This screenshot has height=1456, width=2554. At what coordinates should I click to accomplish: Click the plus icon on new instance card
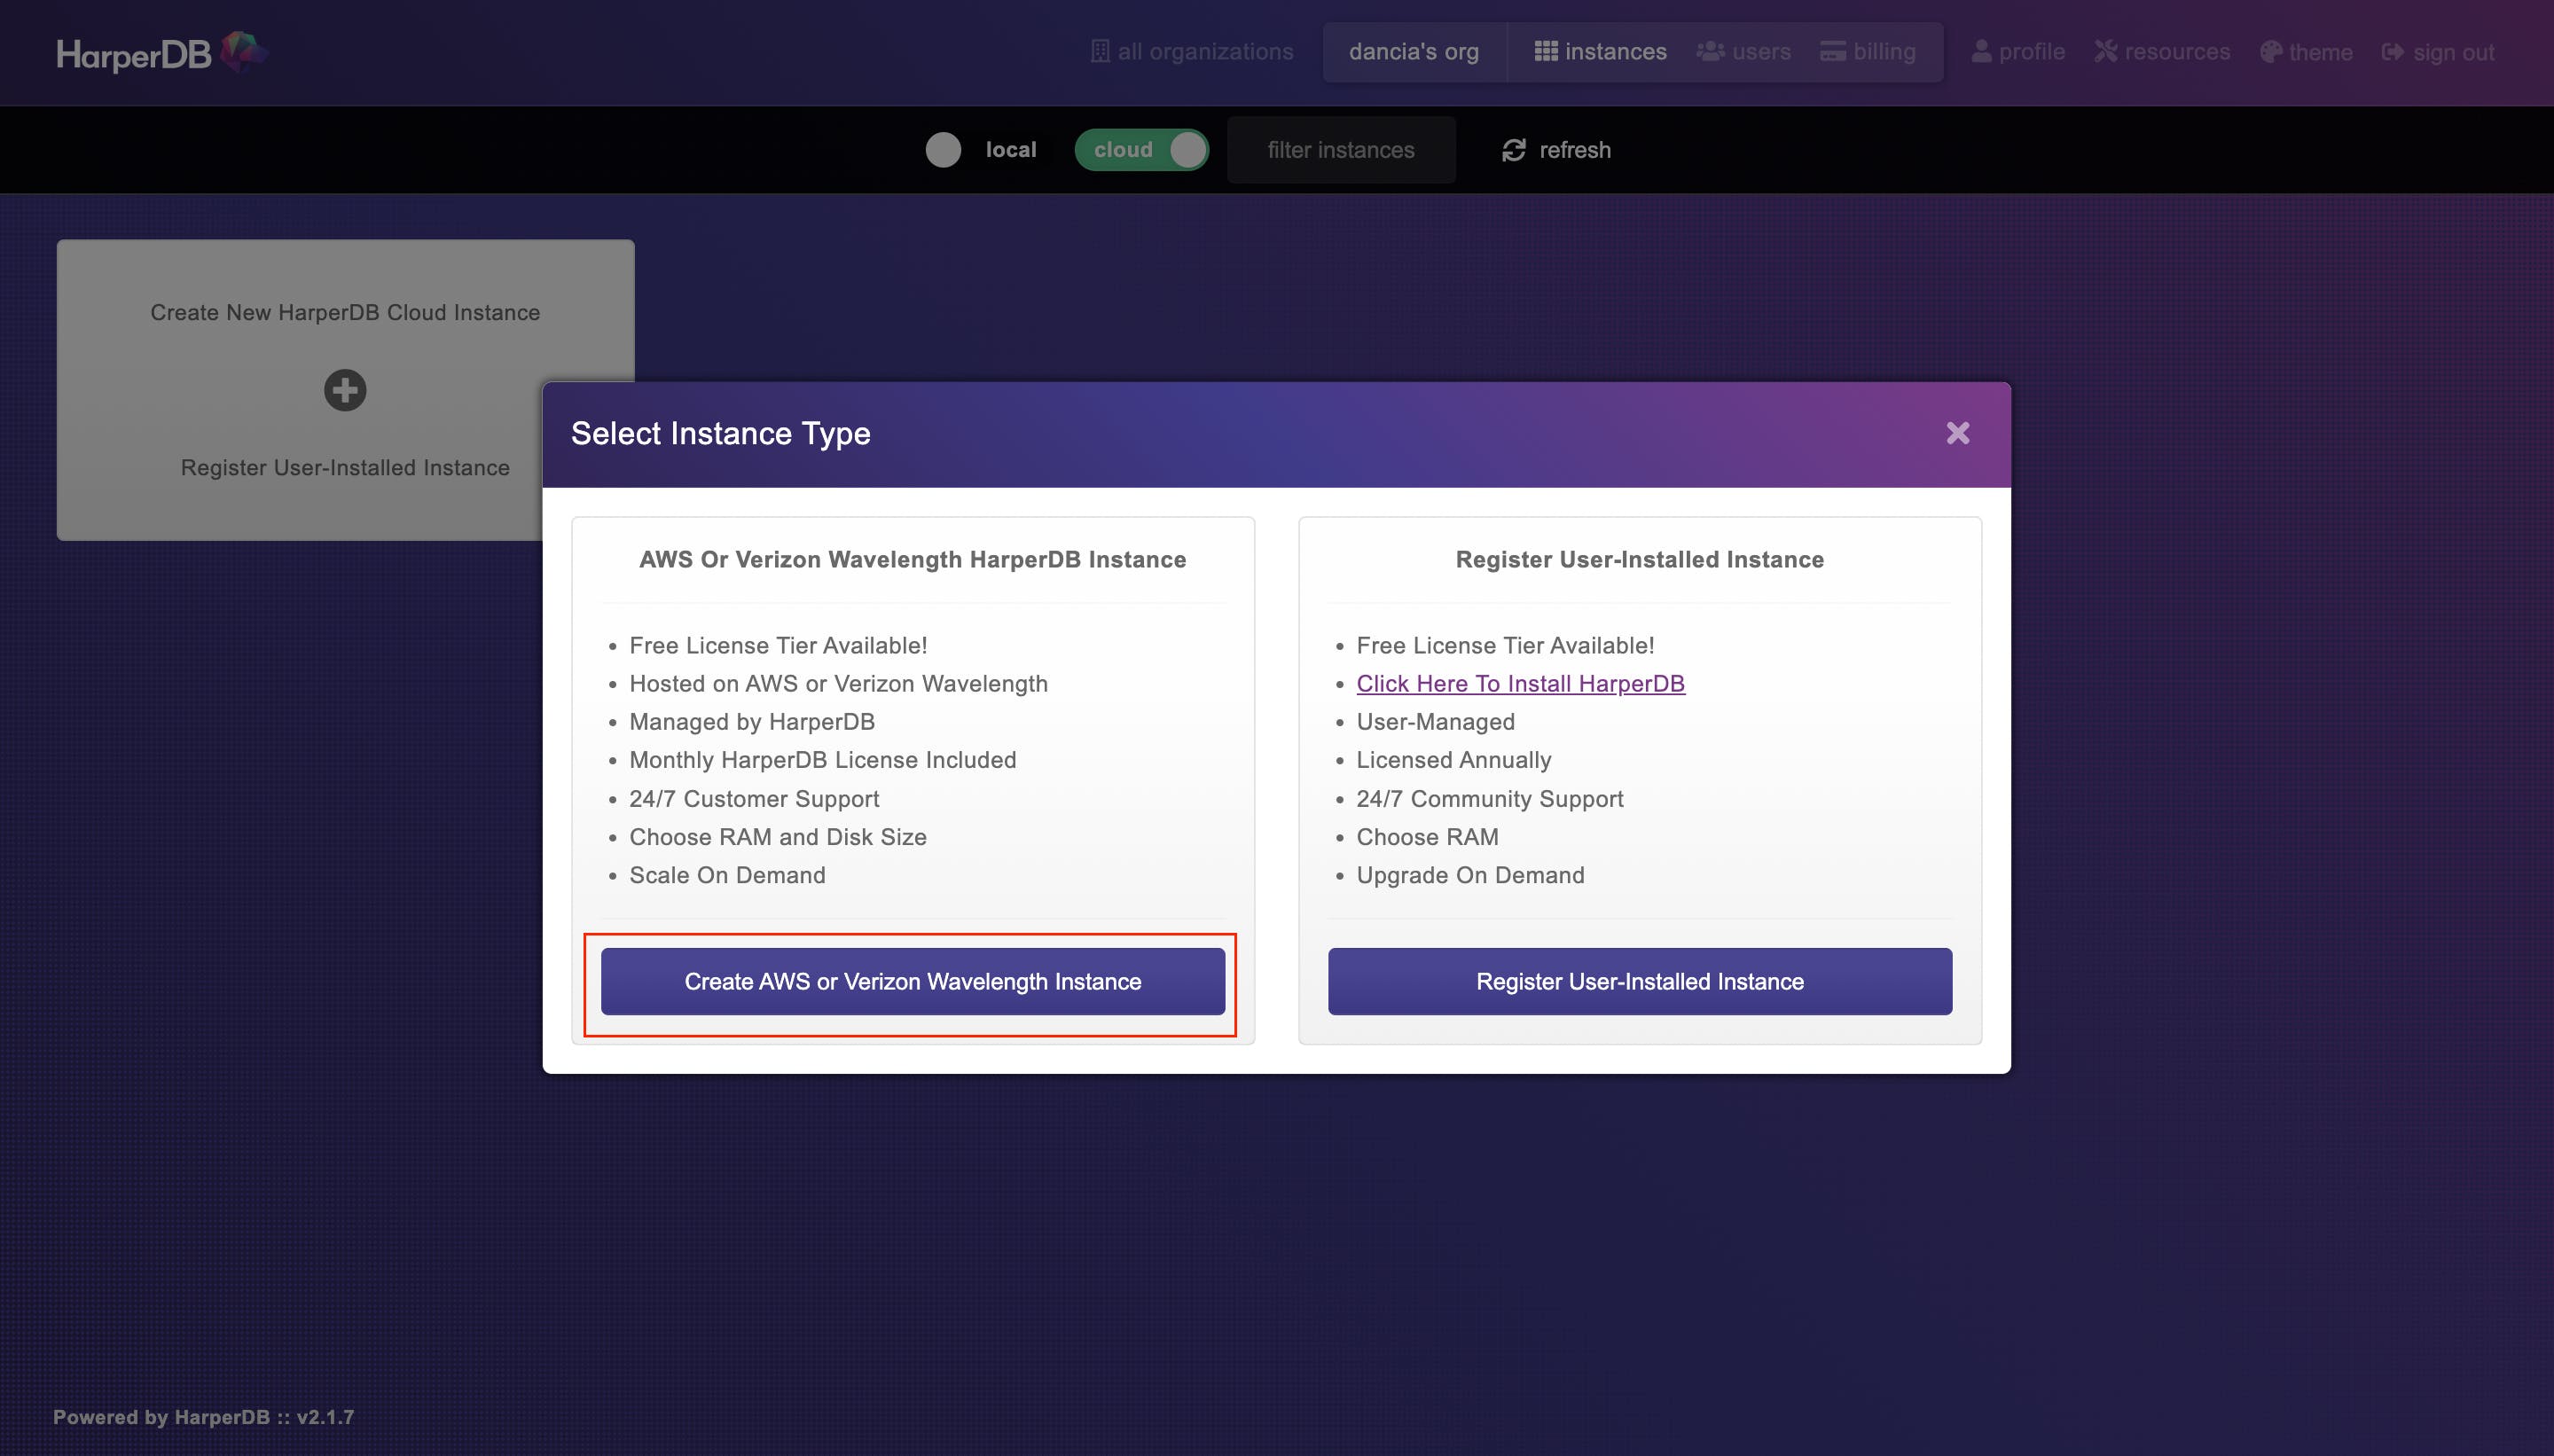(x=345, y=390)
